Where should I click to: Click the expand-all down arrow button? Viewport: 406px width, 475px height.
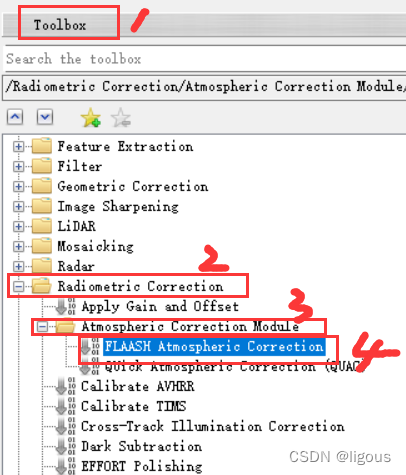(45, 117)
